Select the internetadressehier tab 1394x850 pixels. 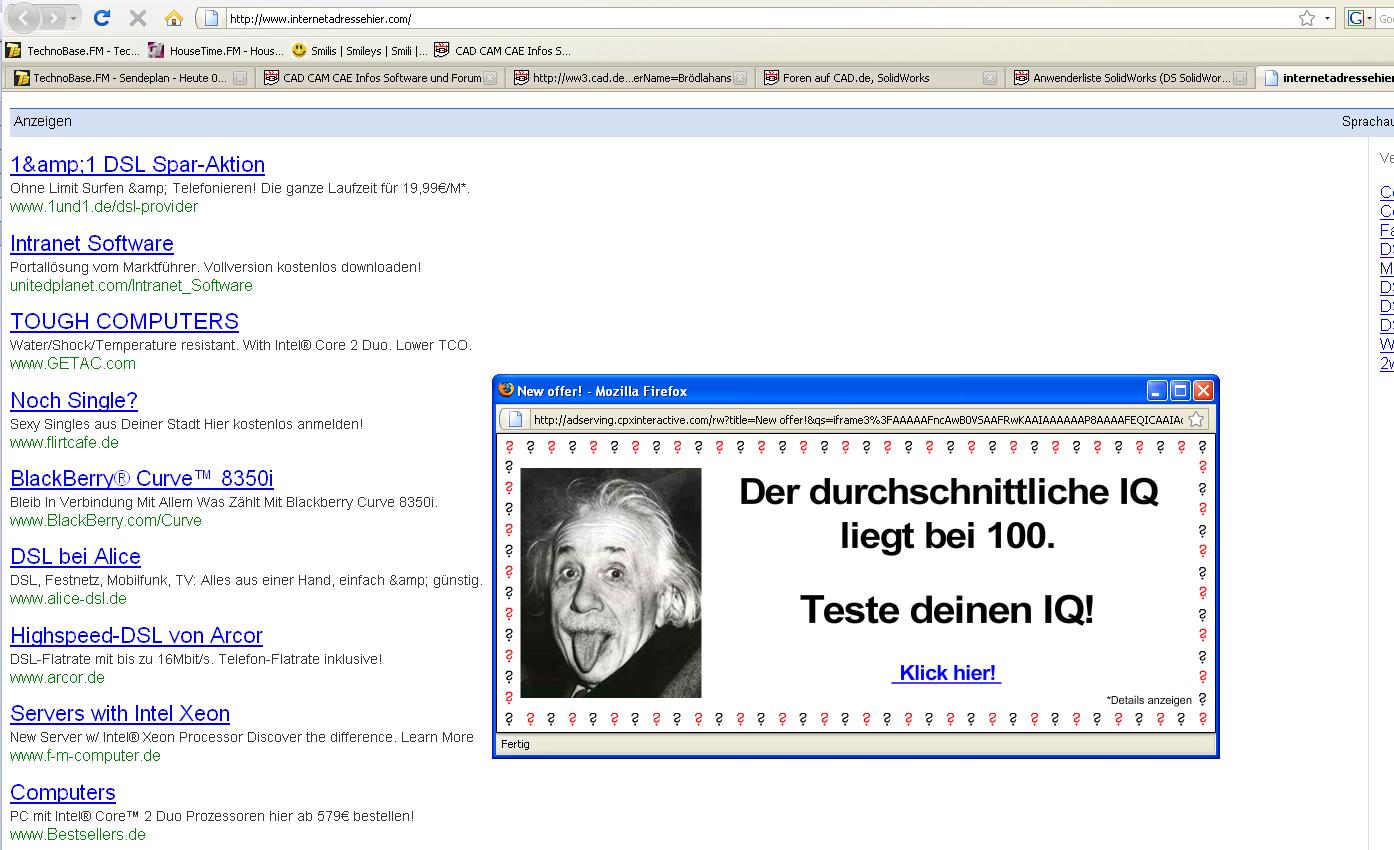1326,78
